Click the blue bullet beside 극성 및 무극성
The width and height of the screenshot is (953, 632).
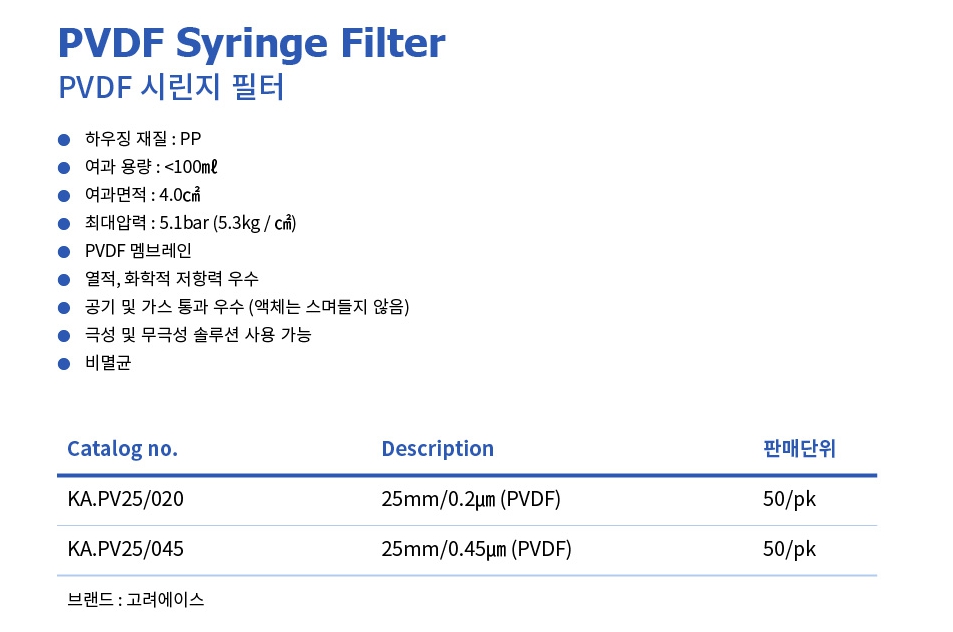65,335
